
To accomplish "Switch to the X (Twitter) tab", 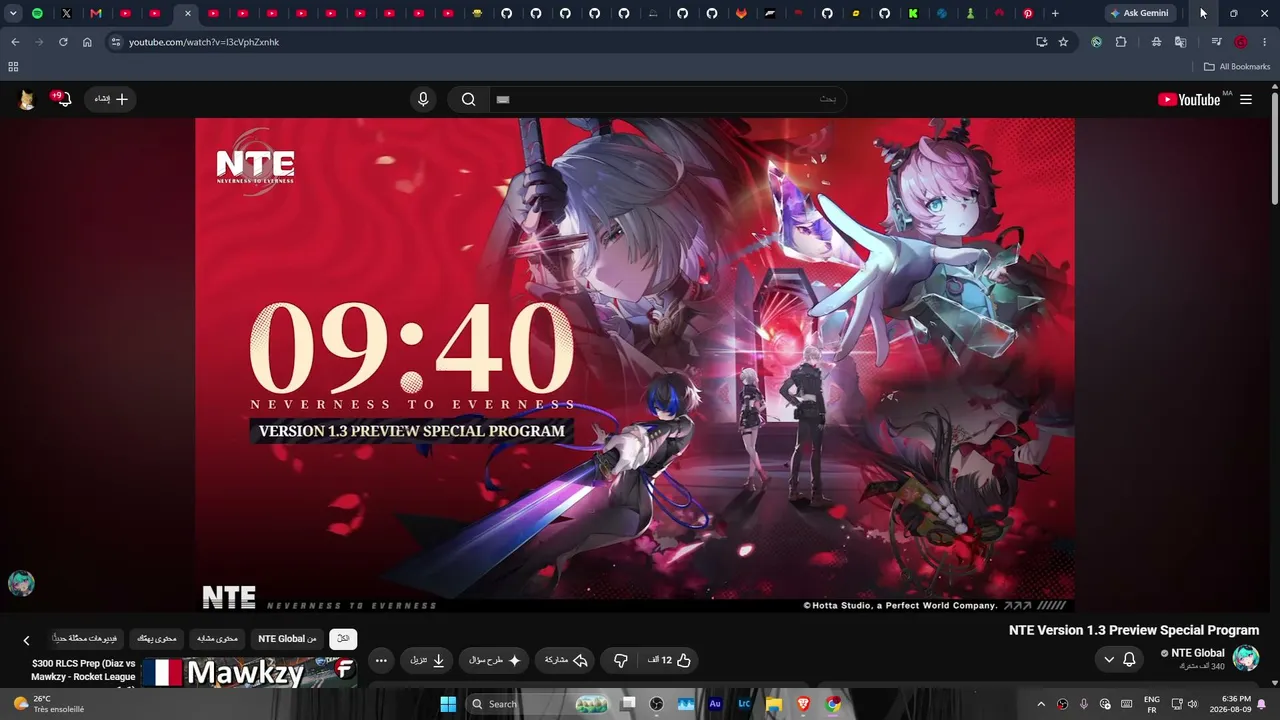I will 66,14.
